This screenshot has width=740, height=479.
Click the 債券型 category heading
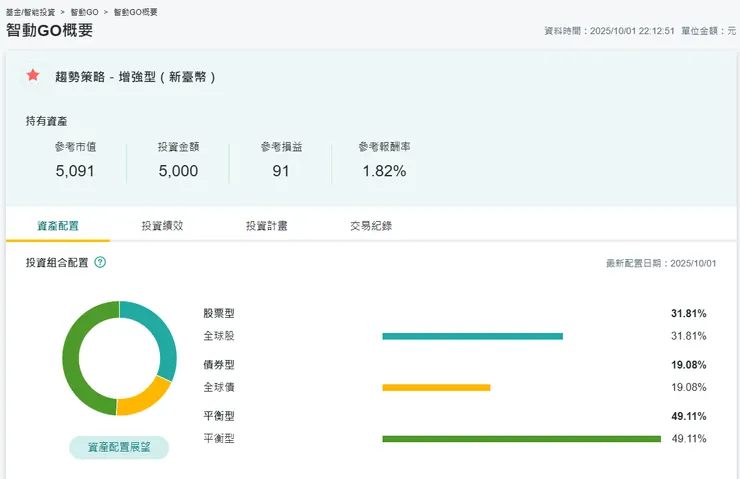pyautogui.click(x=219, y=365)
